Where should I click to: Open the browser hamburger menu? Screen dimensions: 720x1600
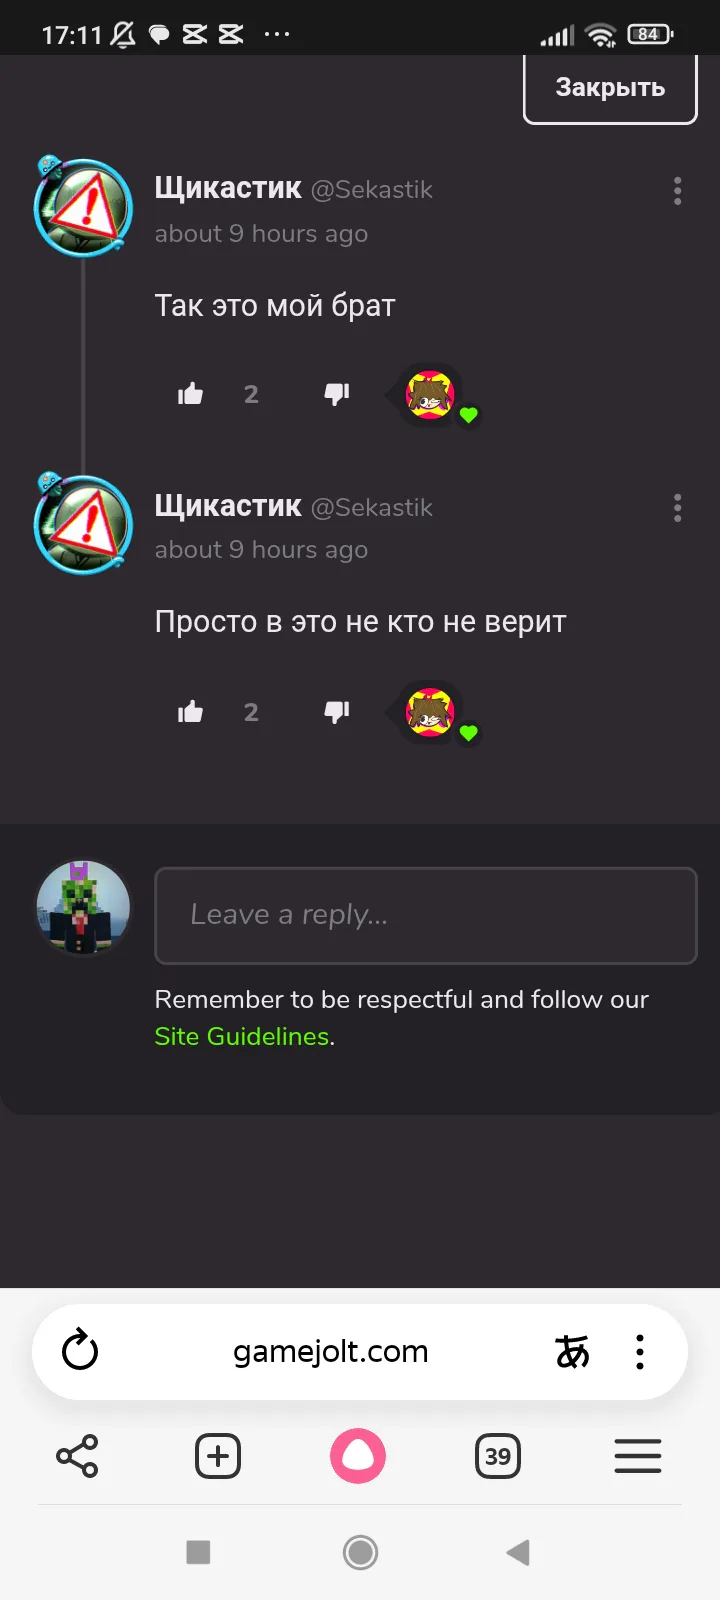pos(638,1456)
